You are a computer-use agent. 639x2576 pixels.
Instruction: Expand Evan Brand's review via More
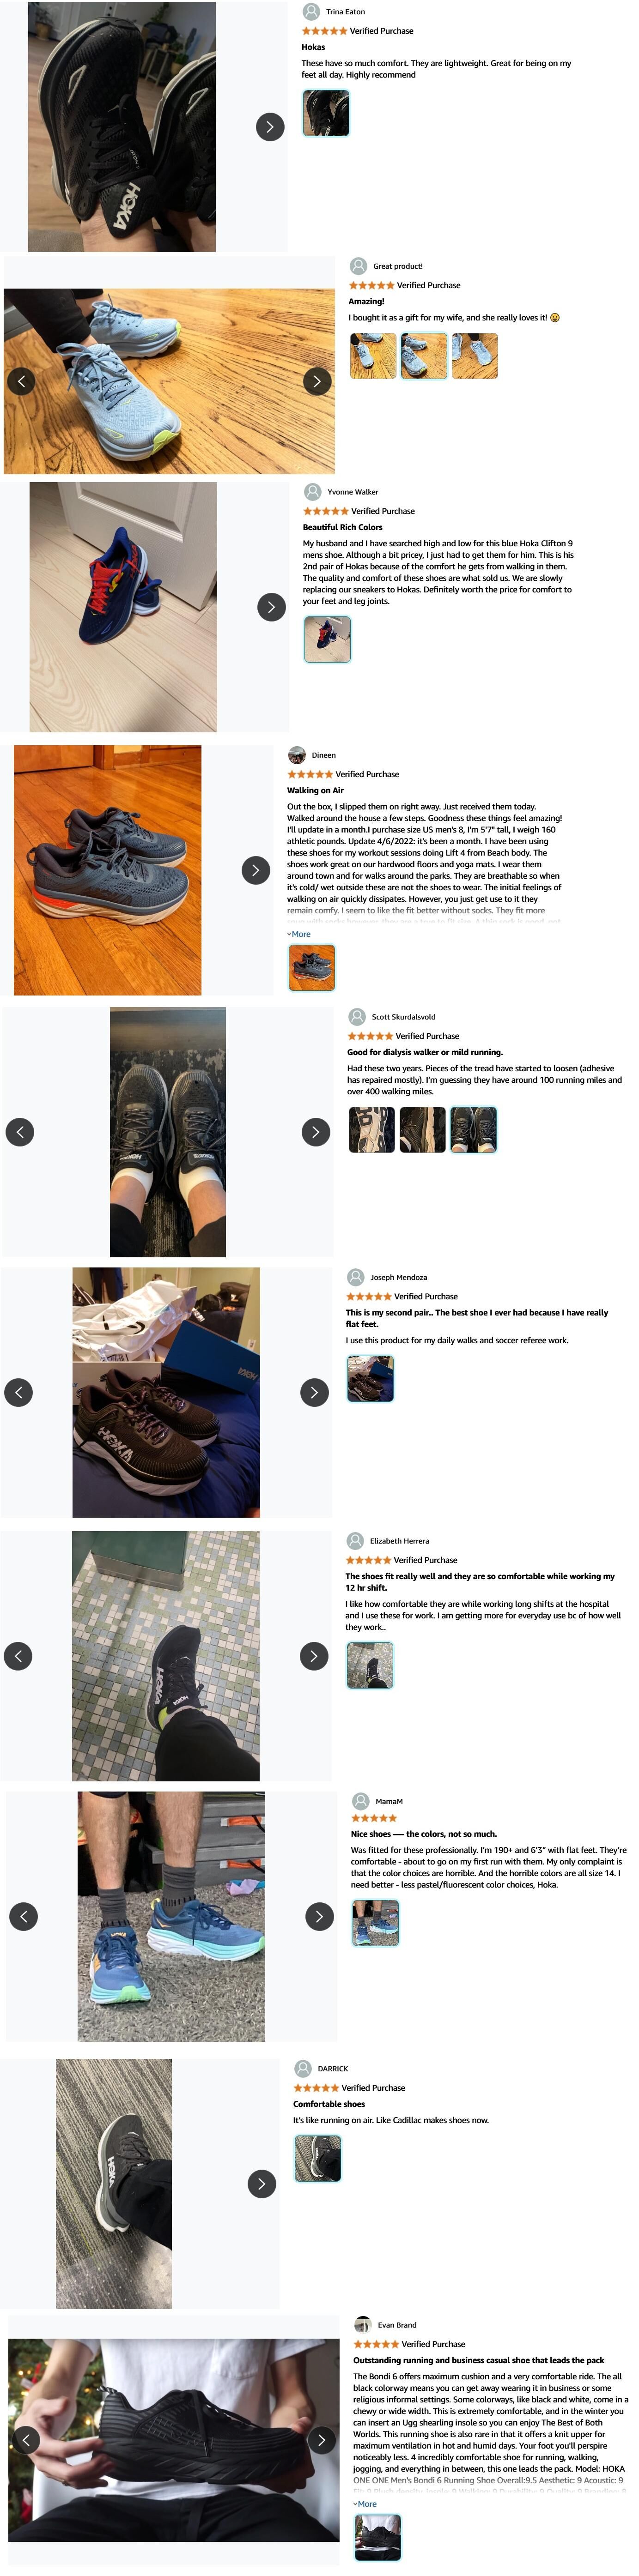(x=365, y=2504)
